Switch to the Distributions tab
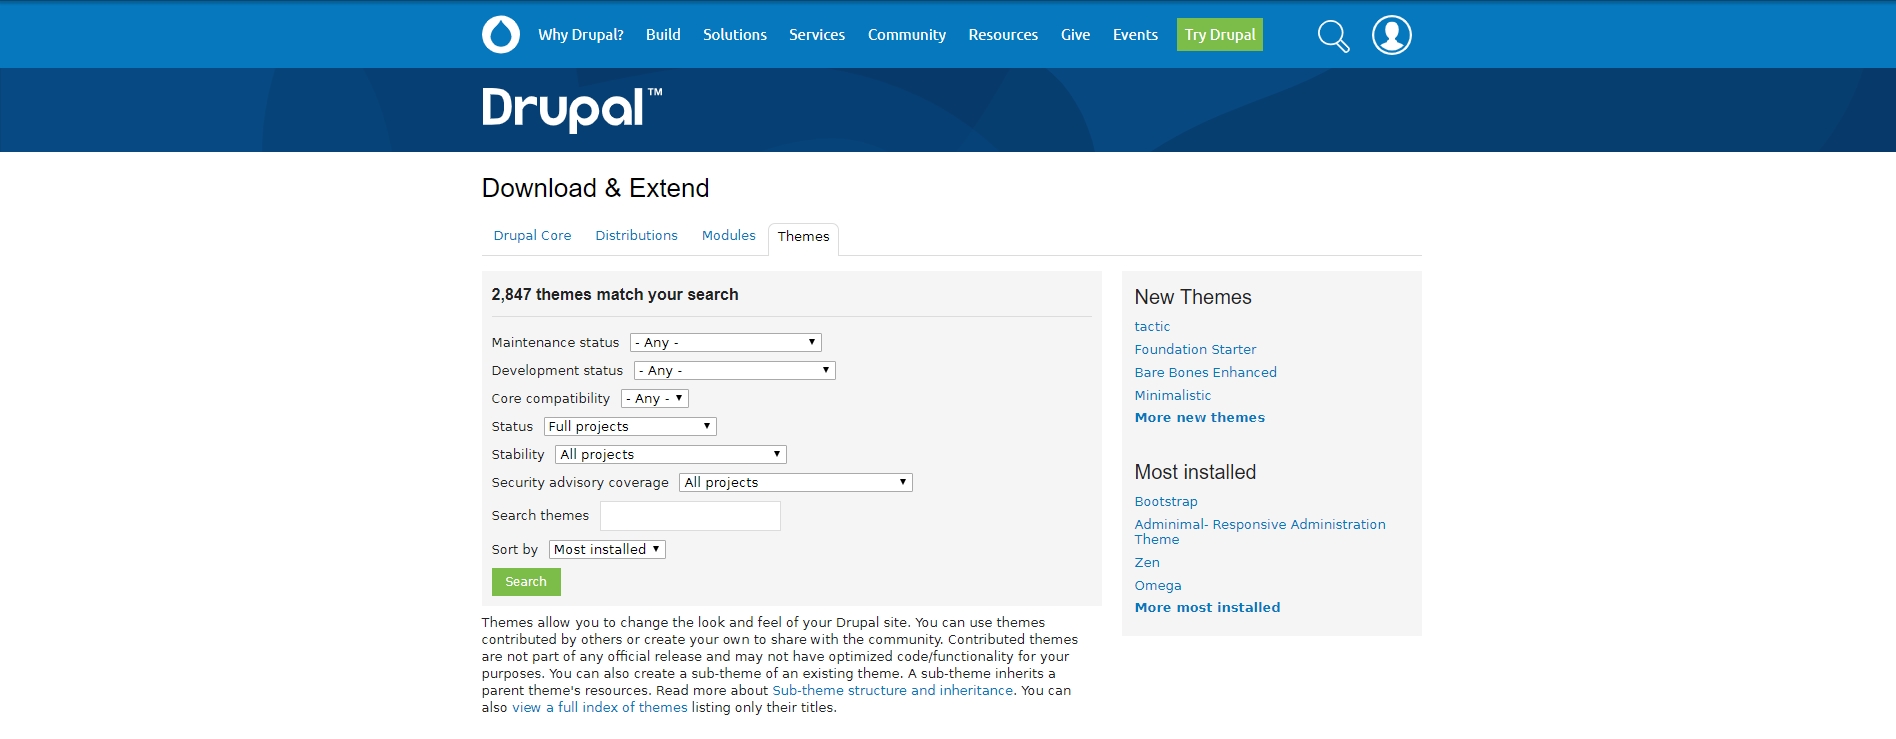The image size is (1896, 739). pos(636,236)
